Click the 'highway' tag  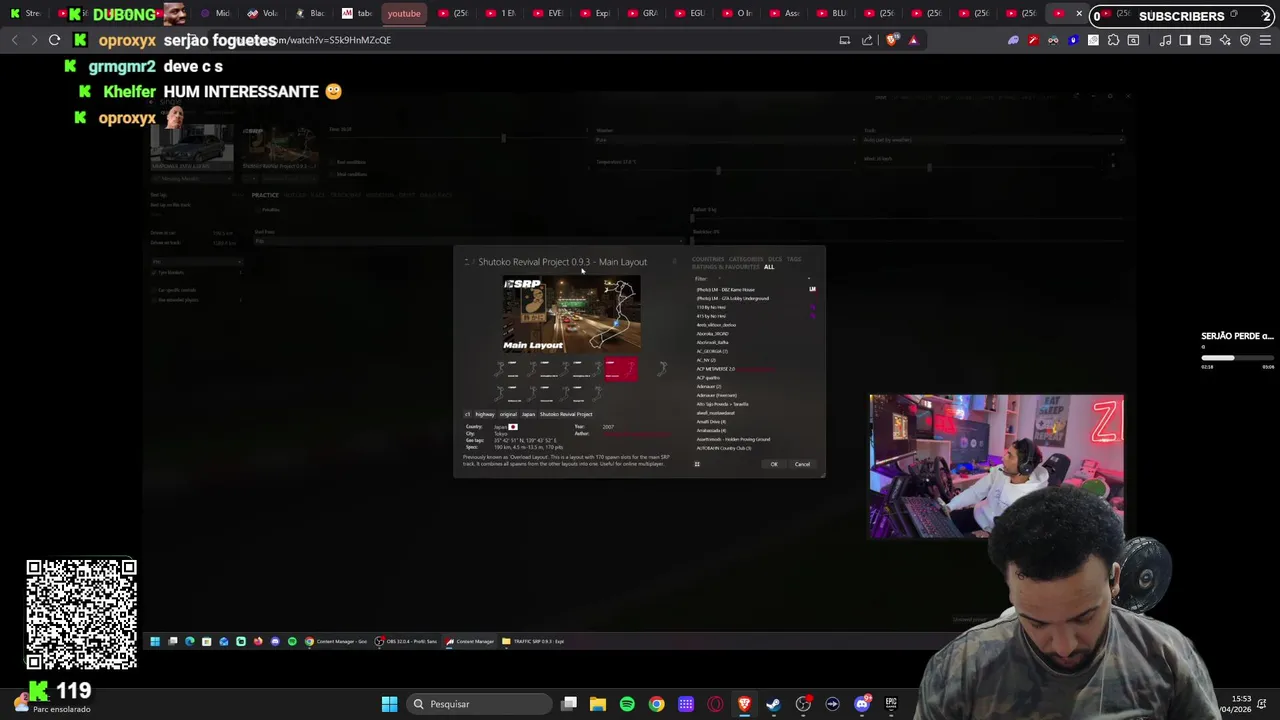pos(485,414)
